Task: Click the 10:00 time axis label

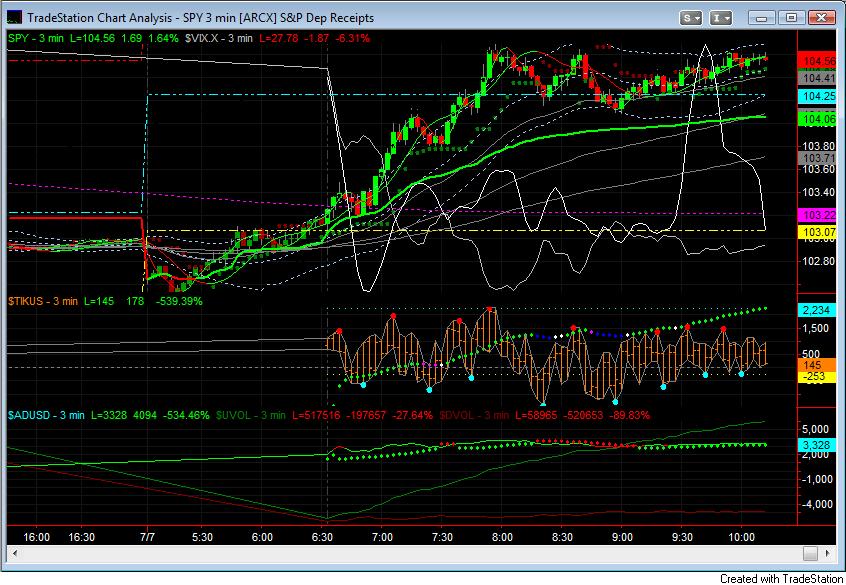Action: (x=741, y=537)
